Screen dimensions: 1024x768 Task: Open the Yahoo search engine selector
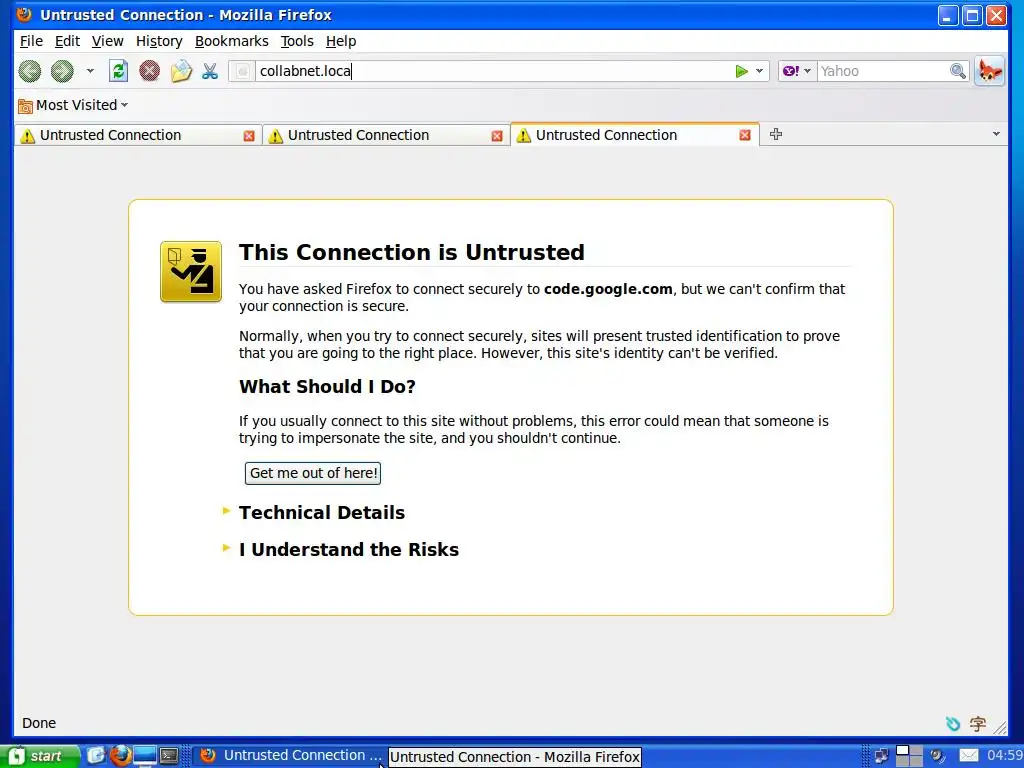(x=797, y=71)
